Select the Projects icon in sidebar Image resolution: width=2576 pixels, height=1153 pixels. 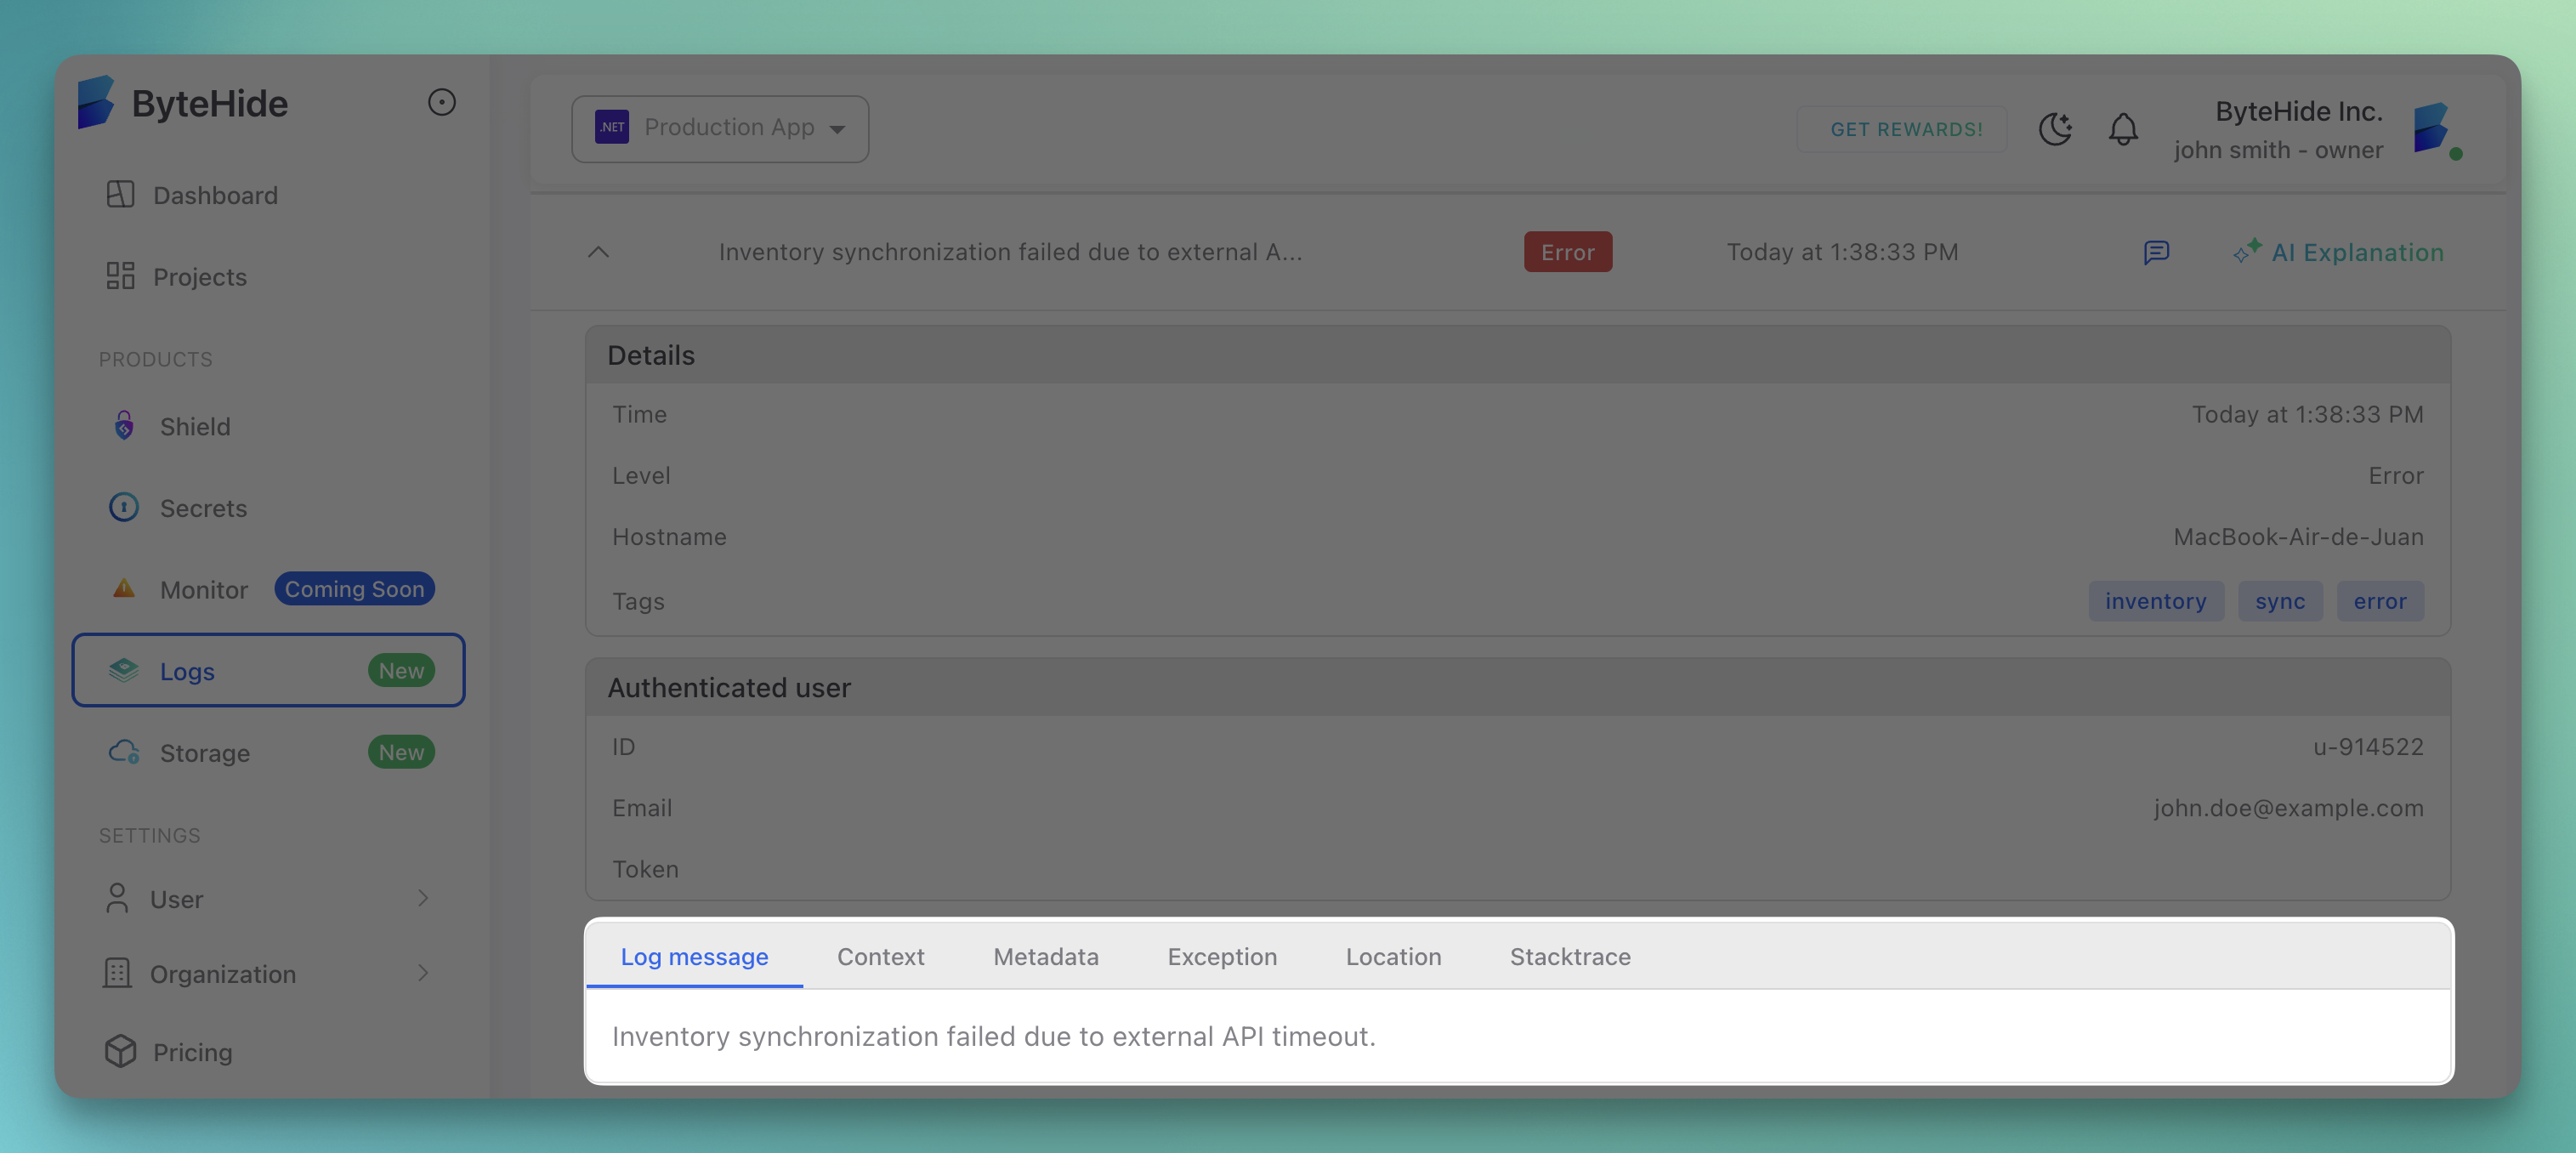click(x=120, y=276)
